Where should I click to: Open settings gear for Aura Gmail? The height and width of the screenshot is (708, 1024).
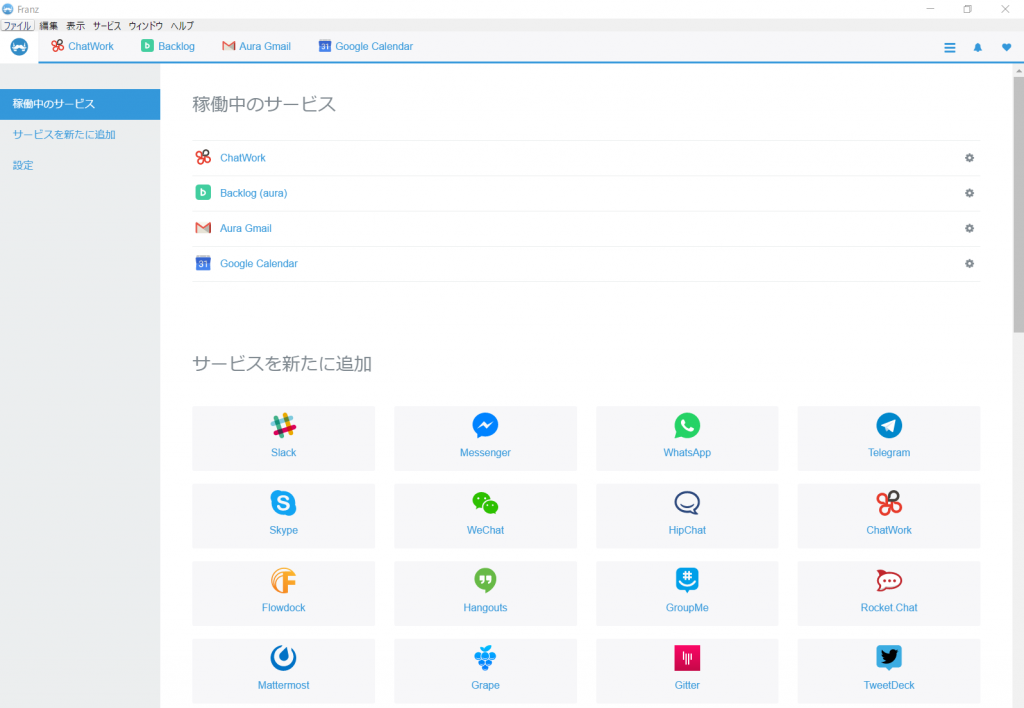[x=969, y=229]
